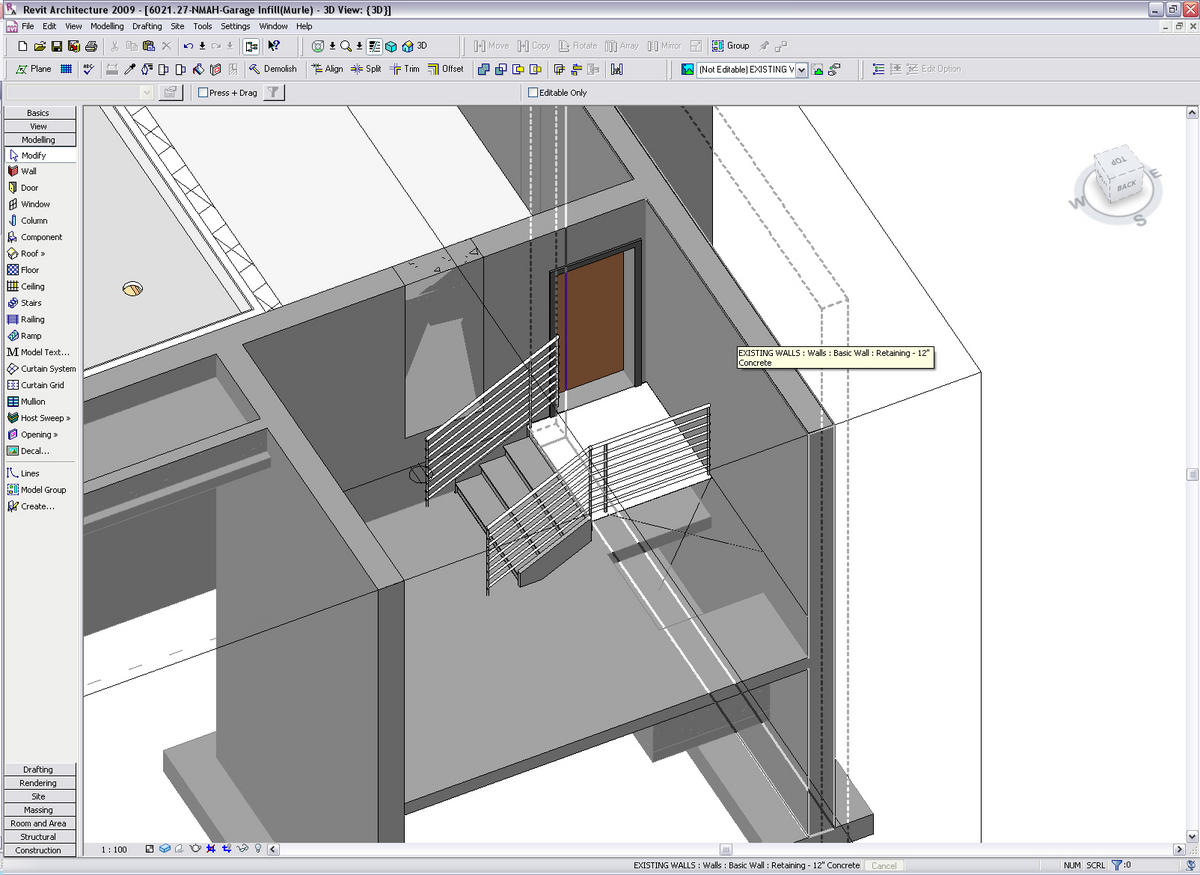Open the Settings menu

pos(235,26)
